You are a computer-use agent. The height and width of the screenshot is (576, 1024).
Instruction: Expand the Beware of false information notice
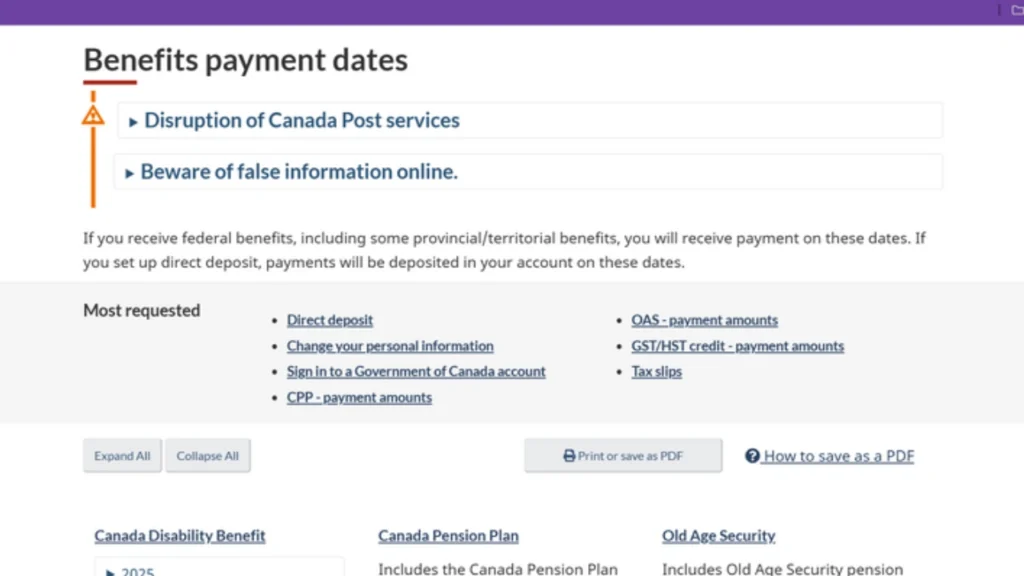(298, 172)
